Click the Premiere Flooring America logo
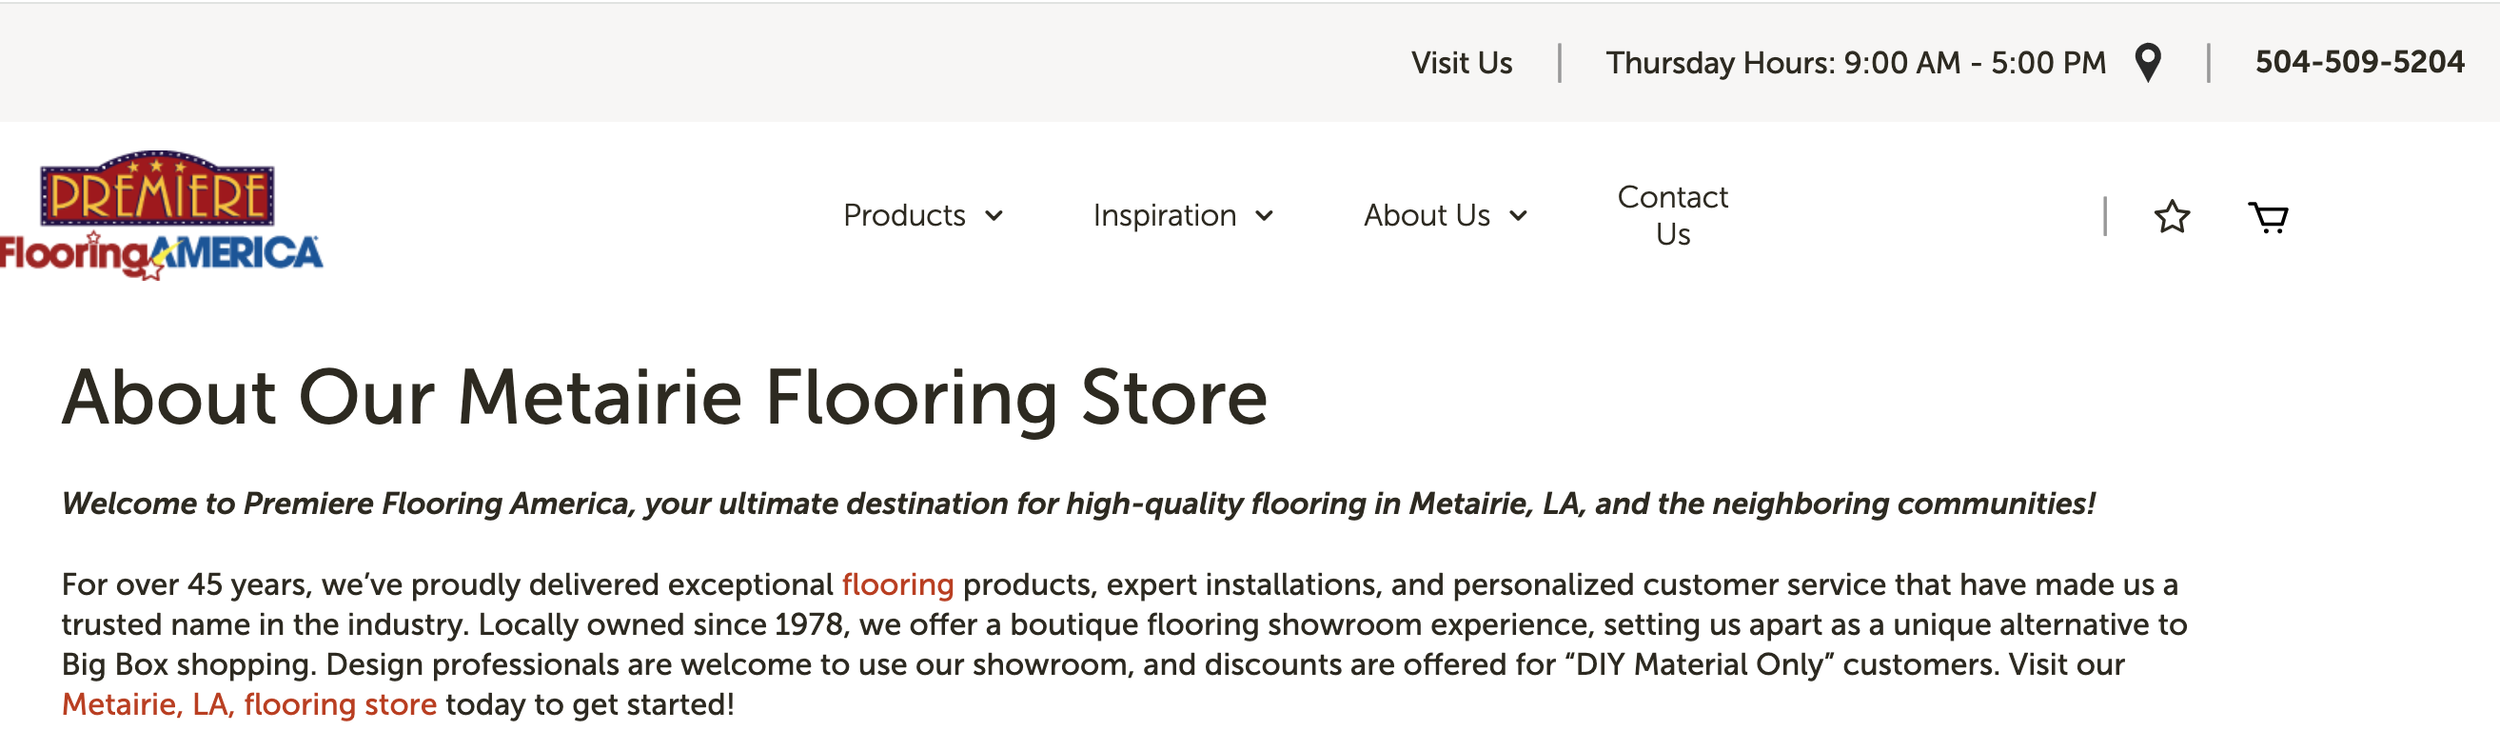This screenshot has height=752, width=2500. (x=160, y=216)
